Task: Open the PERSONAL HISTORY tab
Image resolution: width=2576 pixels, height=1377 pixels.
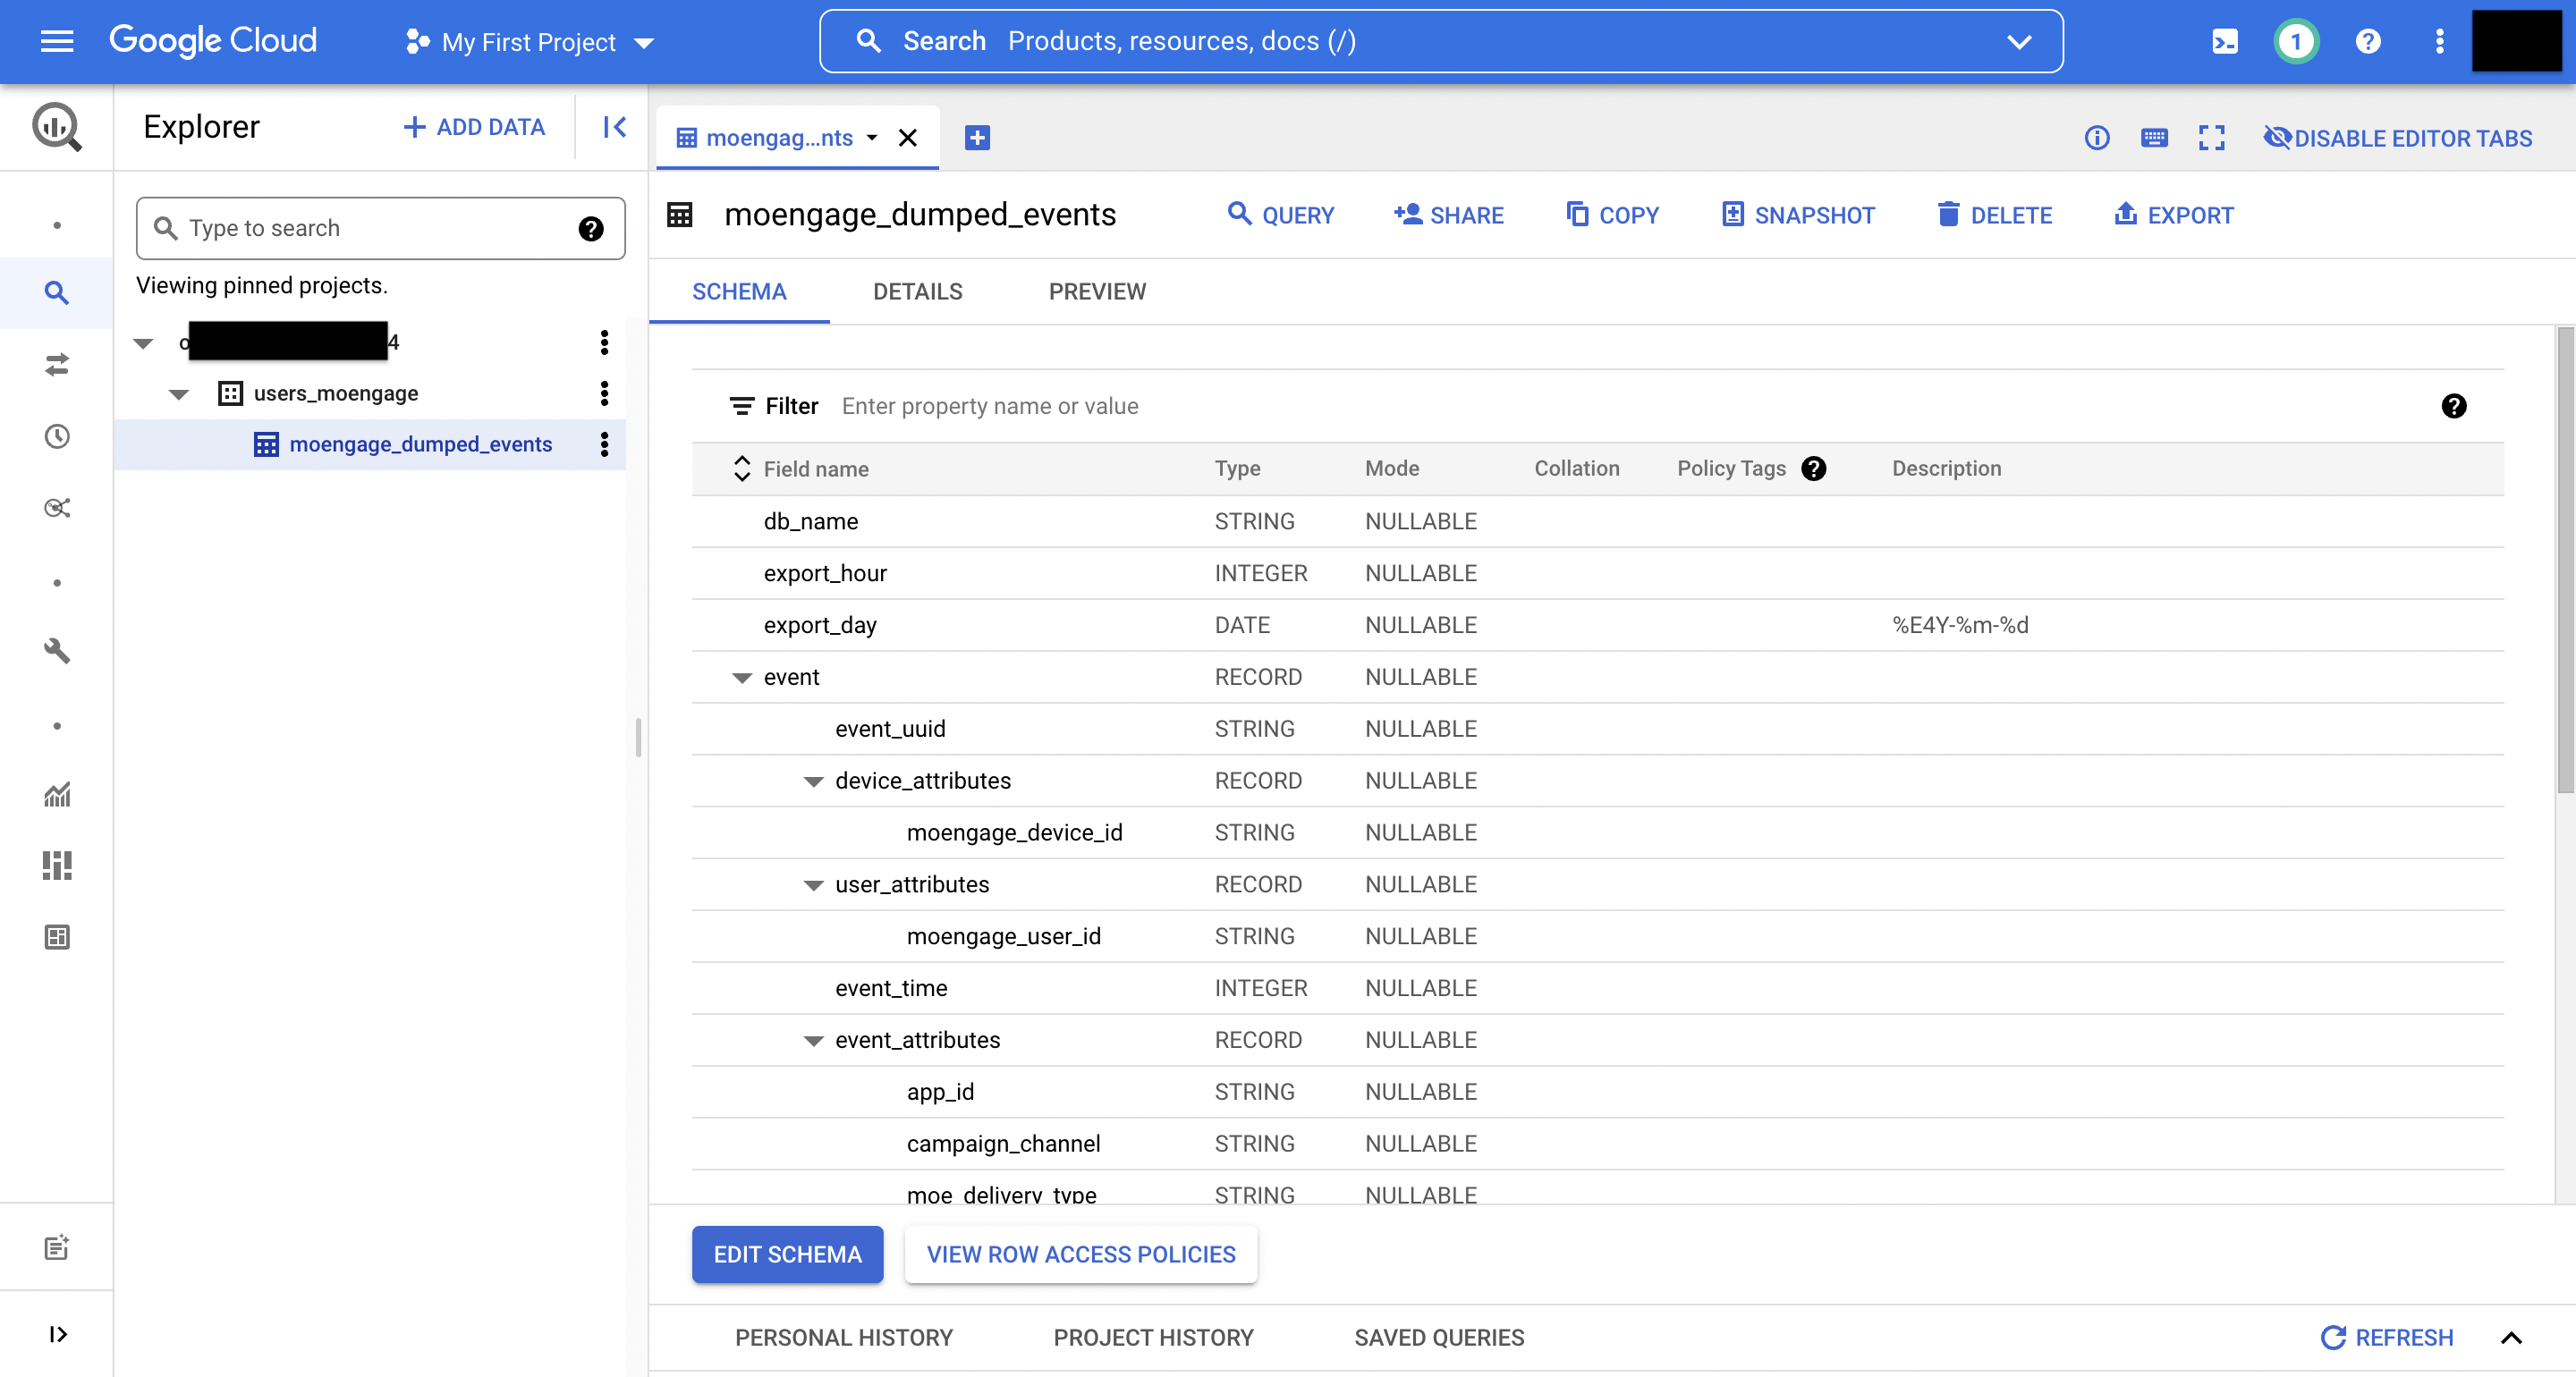Action: coord(844,1337)
